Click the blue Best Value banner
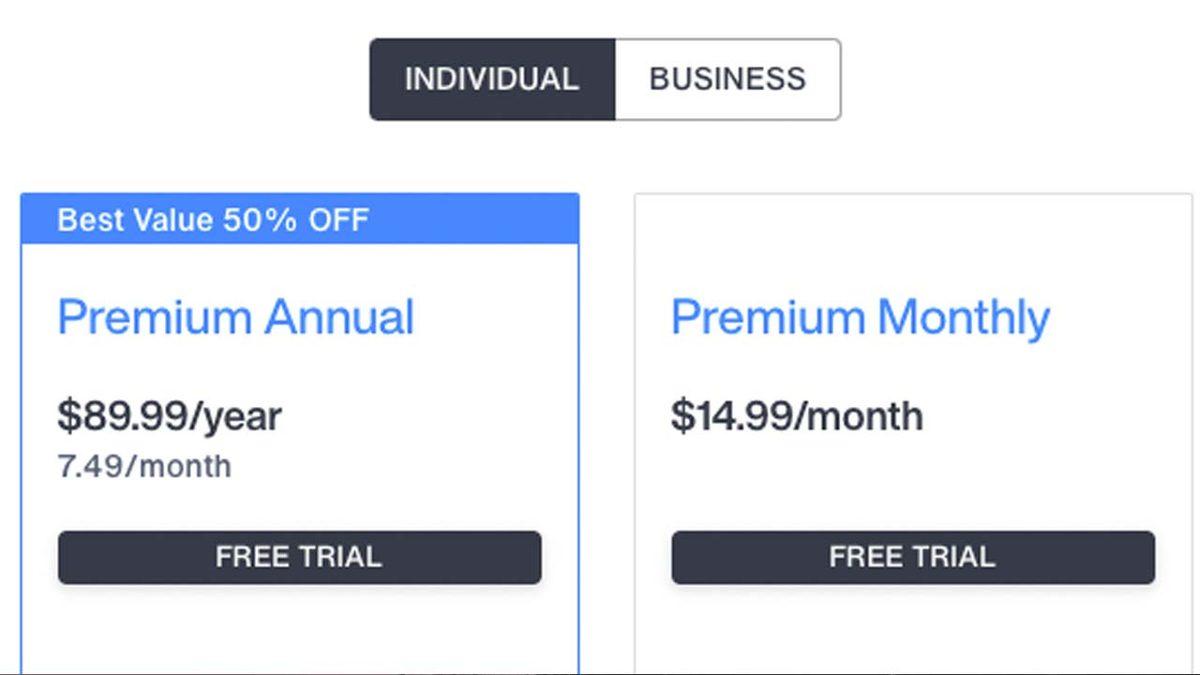Viewport: 1200px width, 675px height. pyautogui.click(x=470, y=219)
